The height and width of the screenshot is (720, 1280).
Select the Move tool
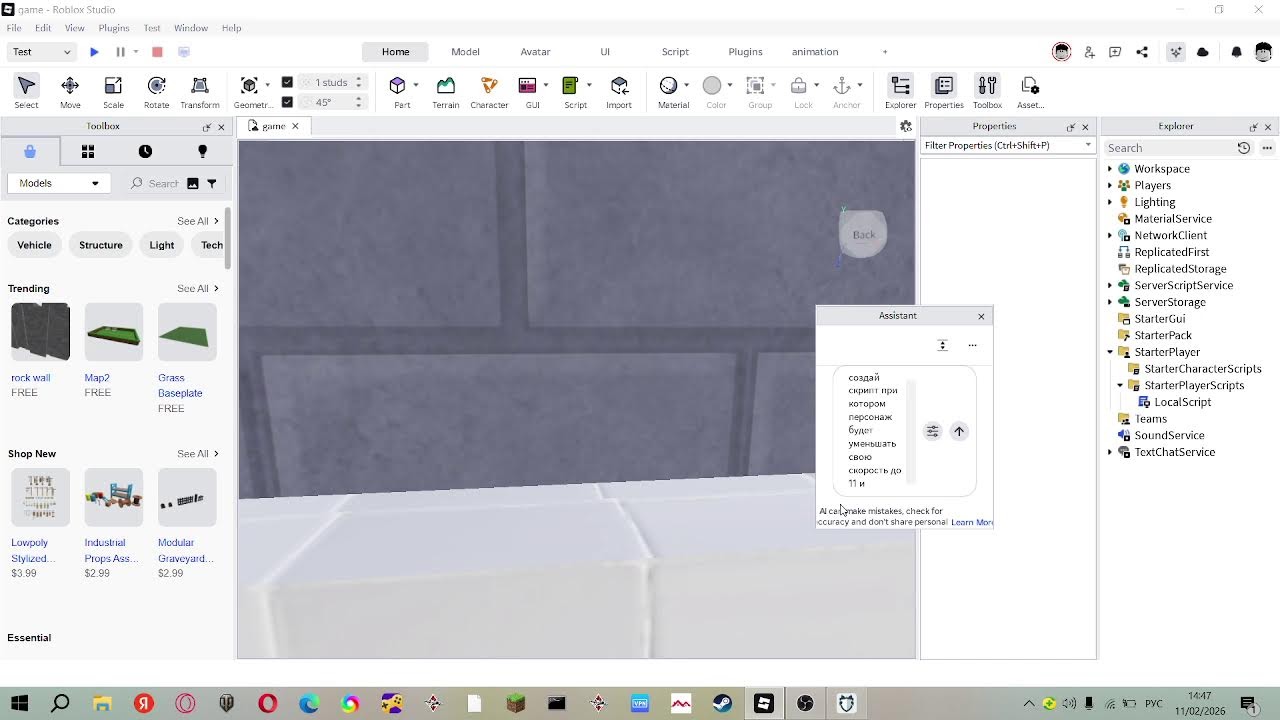coord(70,92)
